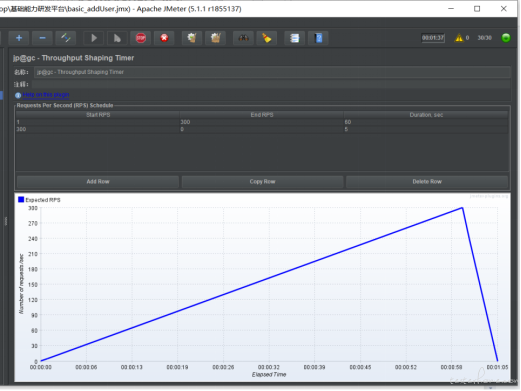Click the green running status indicator
Screen dimensions: 521x391
(x=506, y=38)
